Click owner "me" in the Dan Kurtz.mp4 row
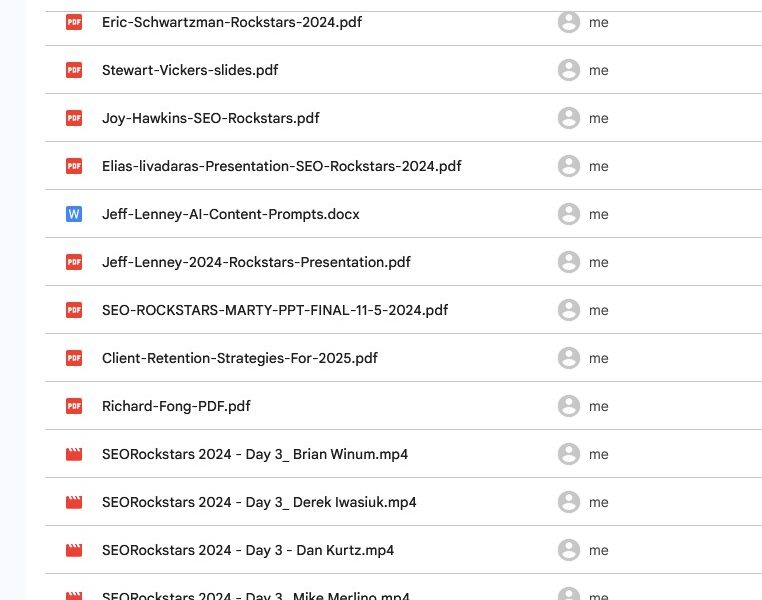Screen dimensions: 762x600 [598, 550]
